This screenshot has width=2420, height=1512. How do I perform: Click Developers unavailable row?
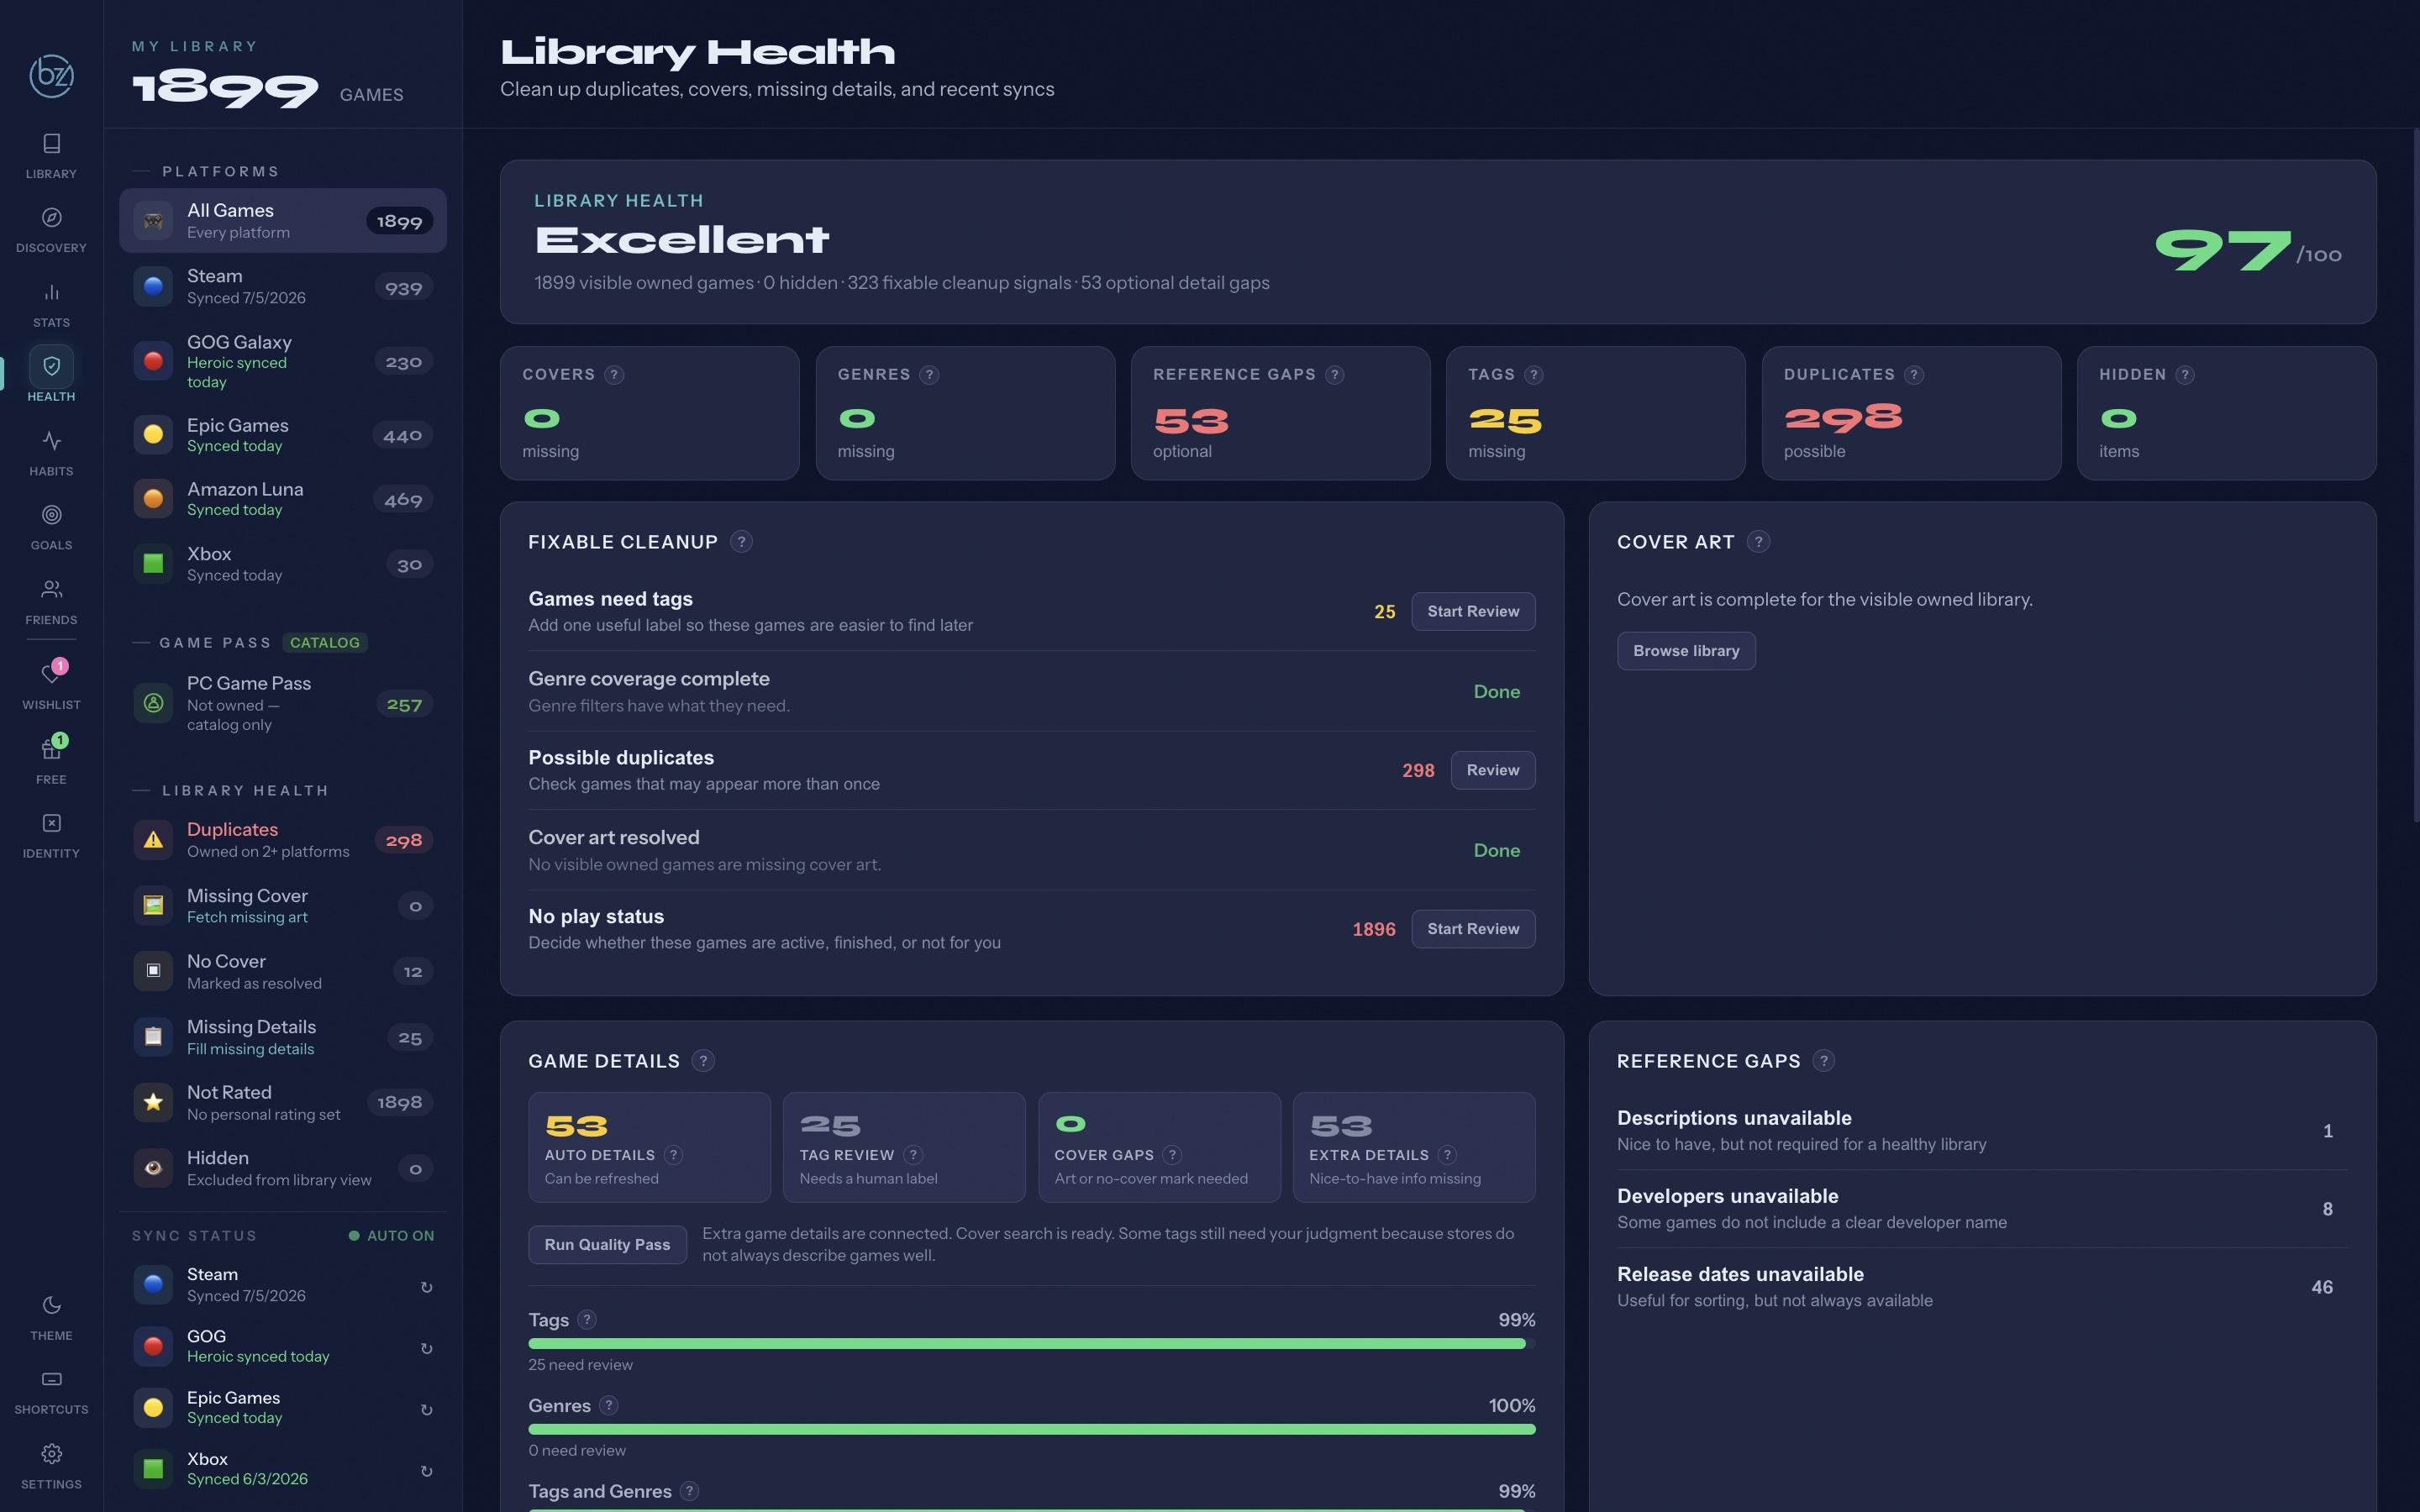tap(1982, 1209)
